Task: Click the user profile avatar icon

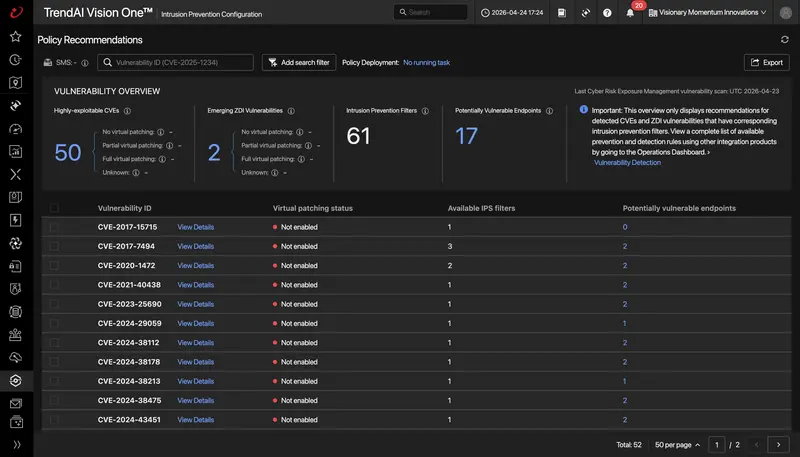Action: [786, 13]
